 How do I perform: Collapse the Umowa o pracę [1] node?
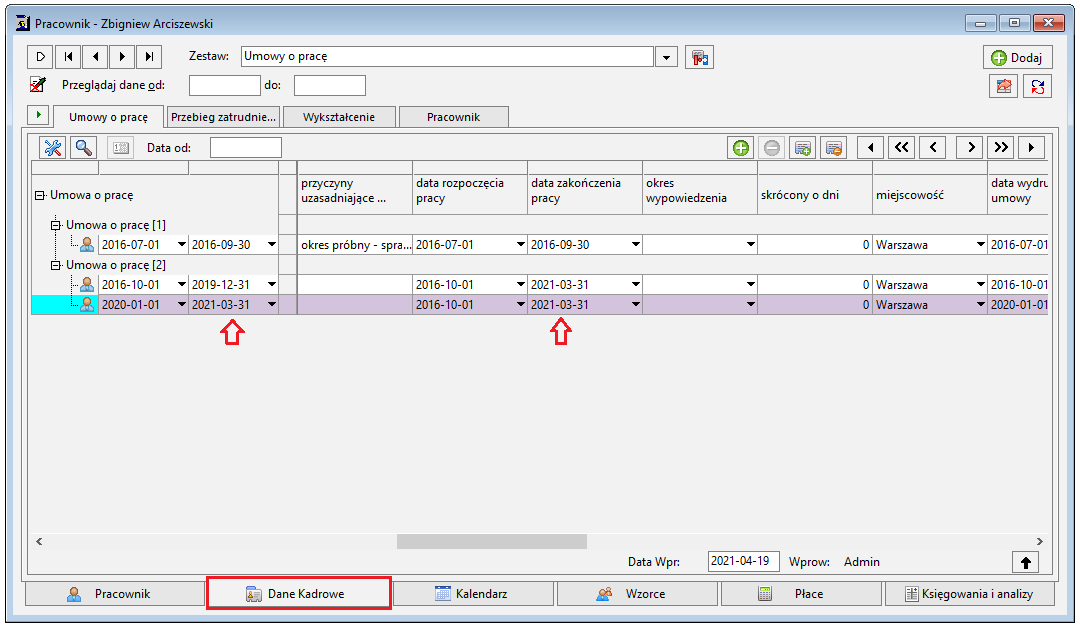pyautogui.click(x=56, y=225)
